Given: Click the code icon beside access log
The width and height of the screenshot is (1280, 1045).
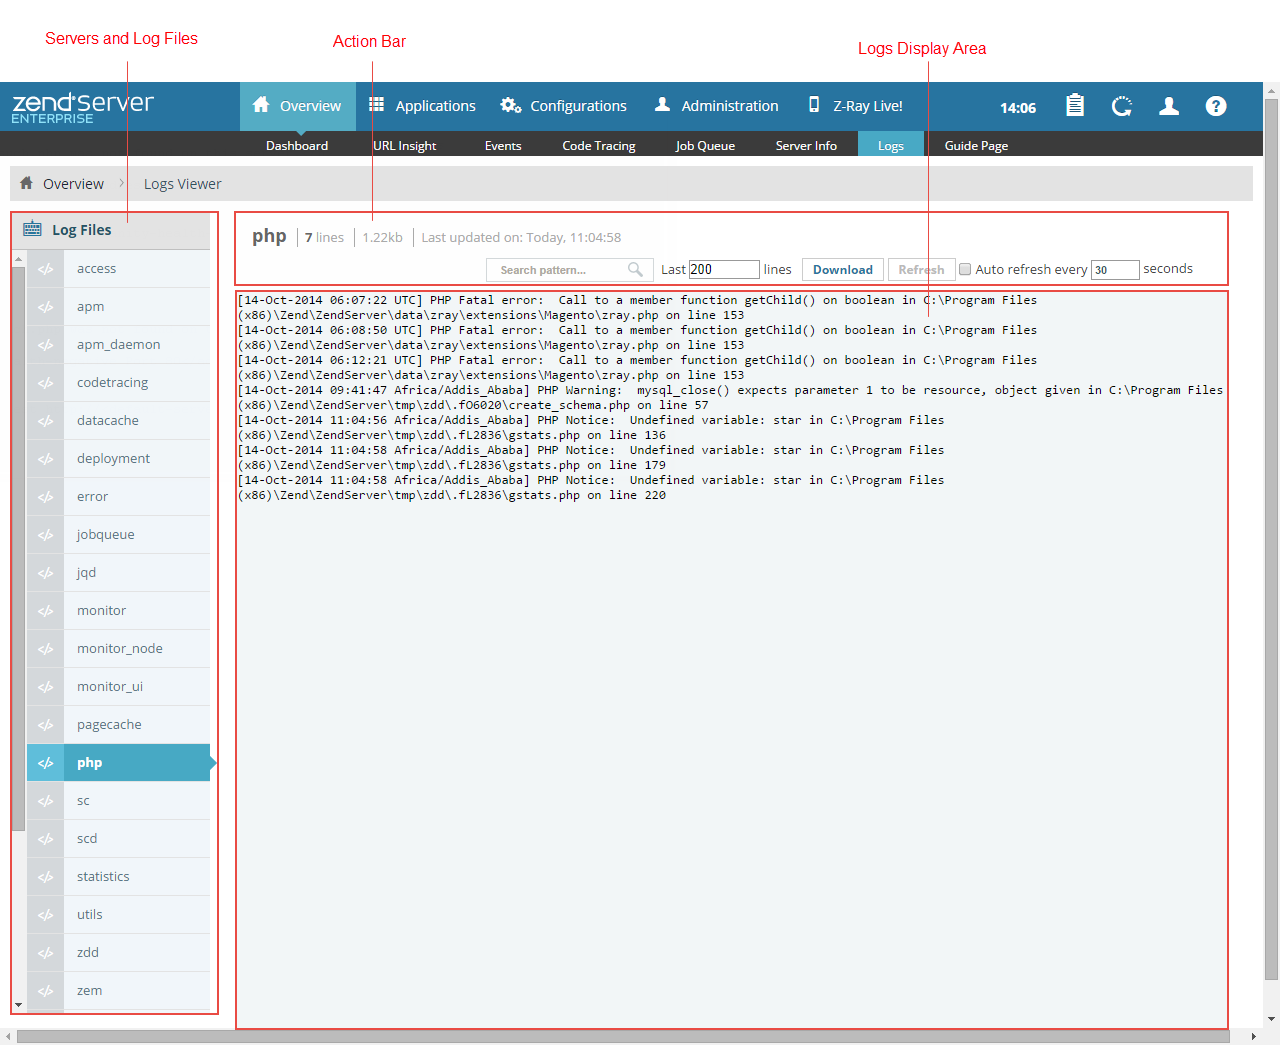Looking at the screenshot, I should [x=46, y=269].
